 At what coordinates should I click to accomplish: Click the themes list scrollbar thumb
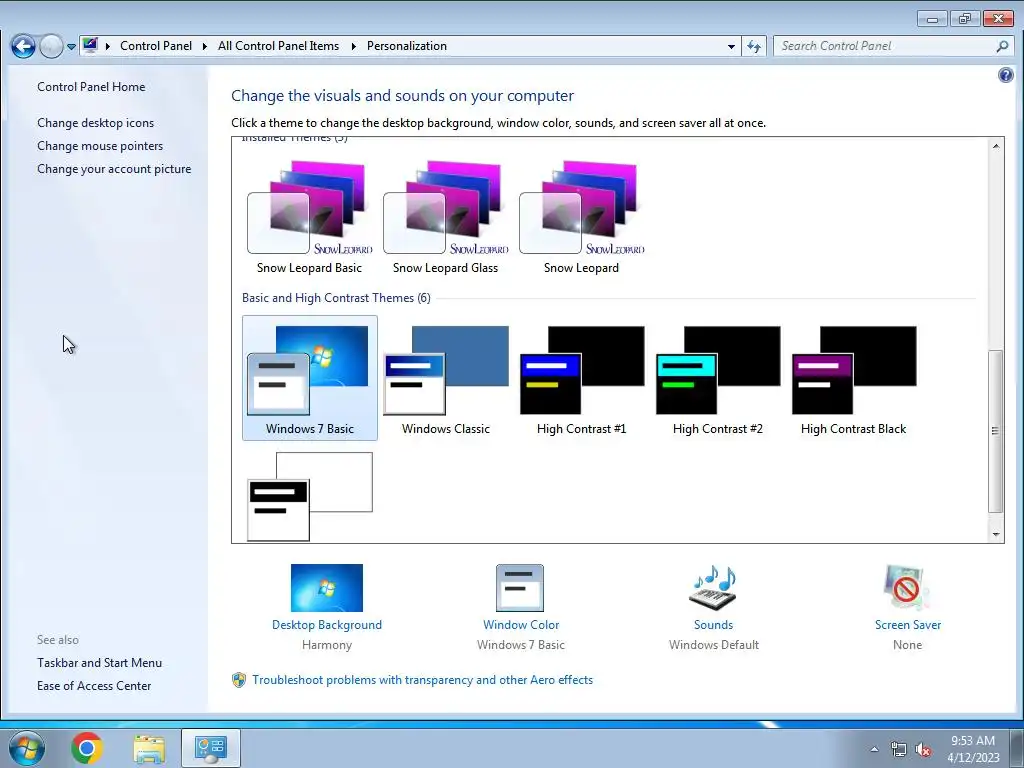pos(995,431)
